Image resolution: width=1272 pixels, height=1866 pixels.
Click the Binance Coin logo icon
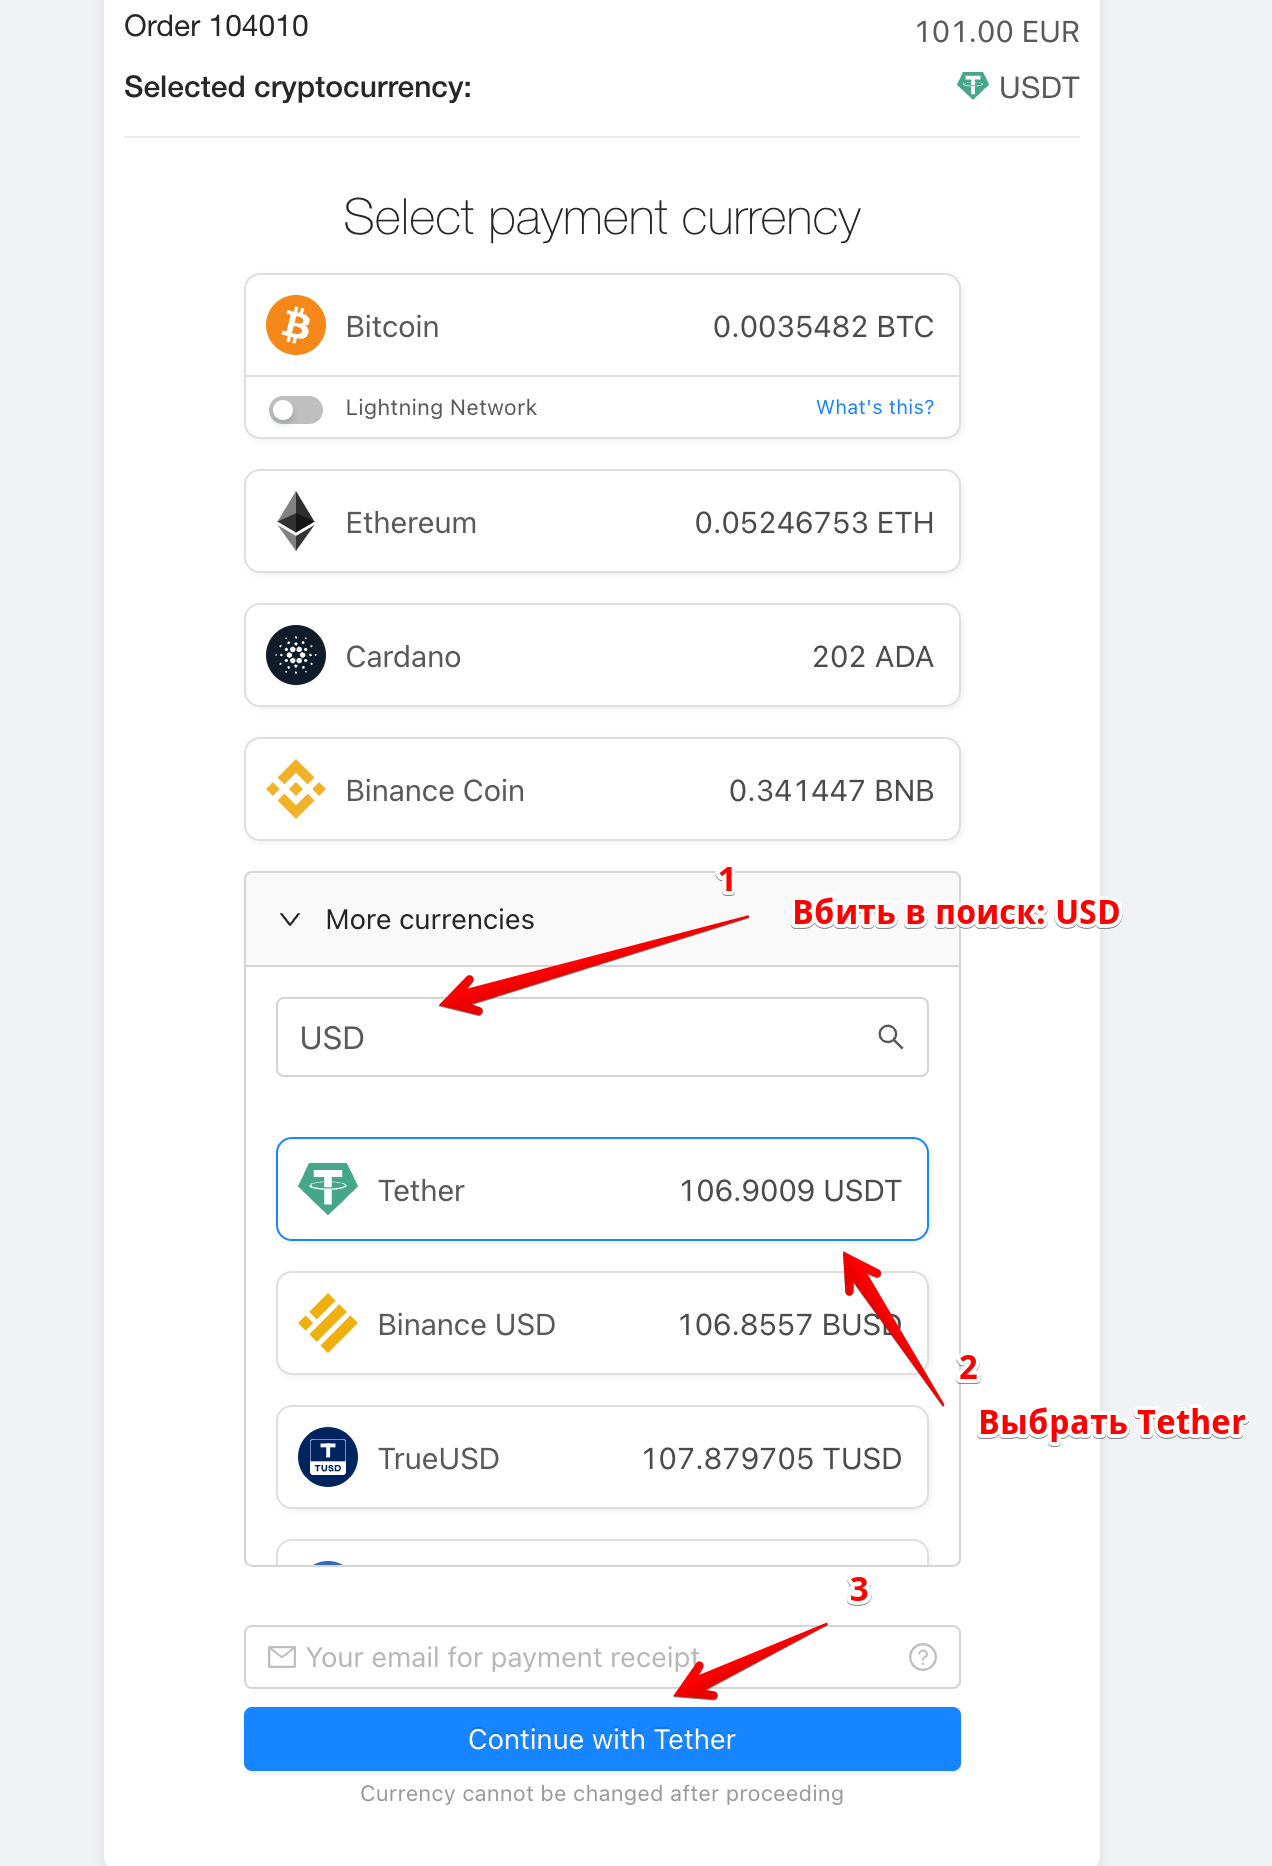pyautogui.click(x=296, y=789)
